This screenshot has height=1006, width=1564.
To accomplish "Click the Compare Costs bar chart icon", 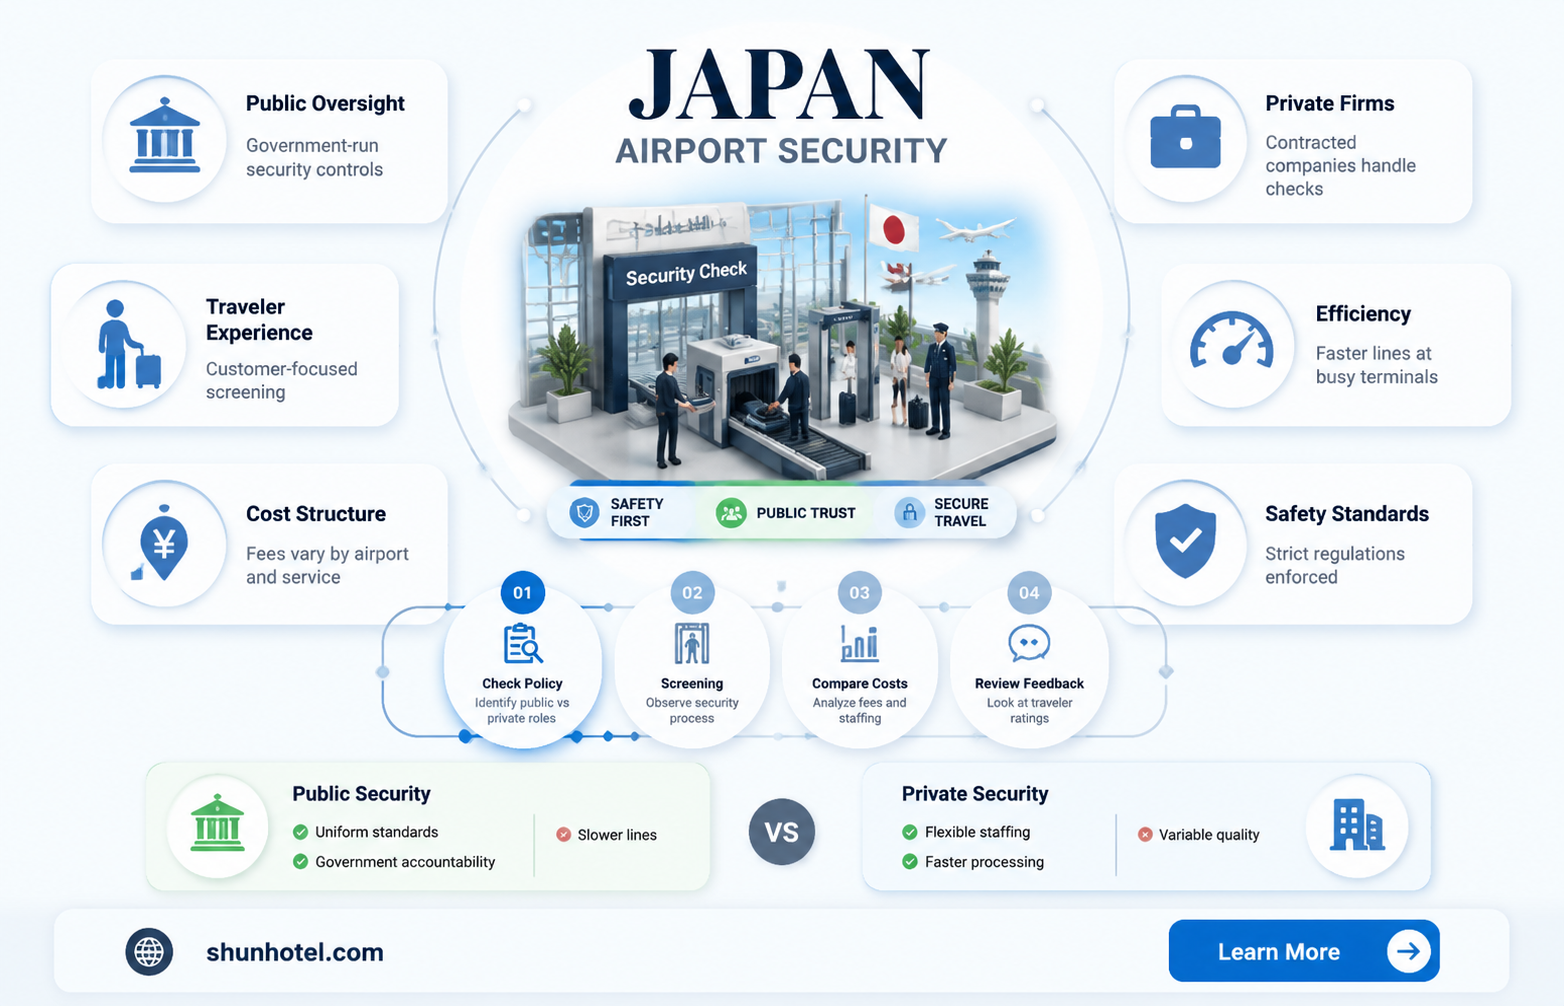I will (859, 643).
